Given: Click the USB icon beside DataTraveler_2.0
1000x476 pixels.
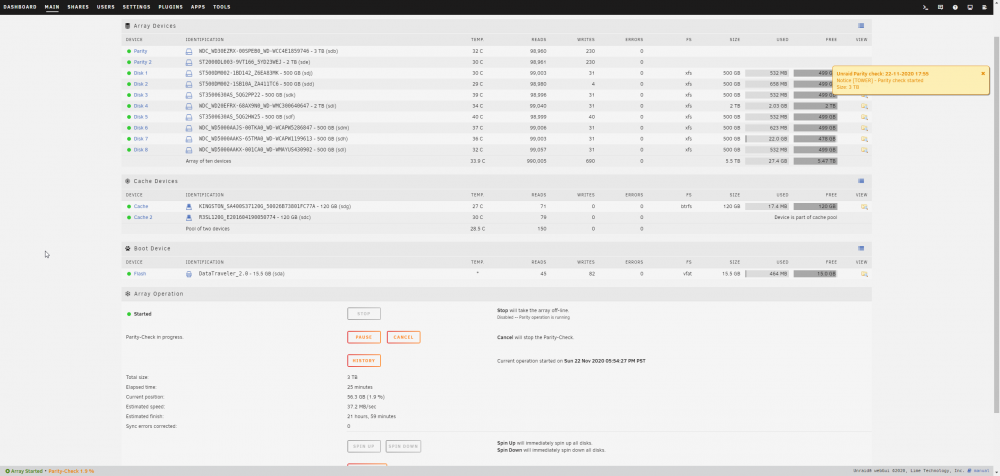Looking at the screenshot, I should (189, 274).
